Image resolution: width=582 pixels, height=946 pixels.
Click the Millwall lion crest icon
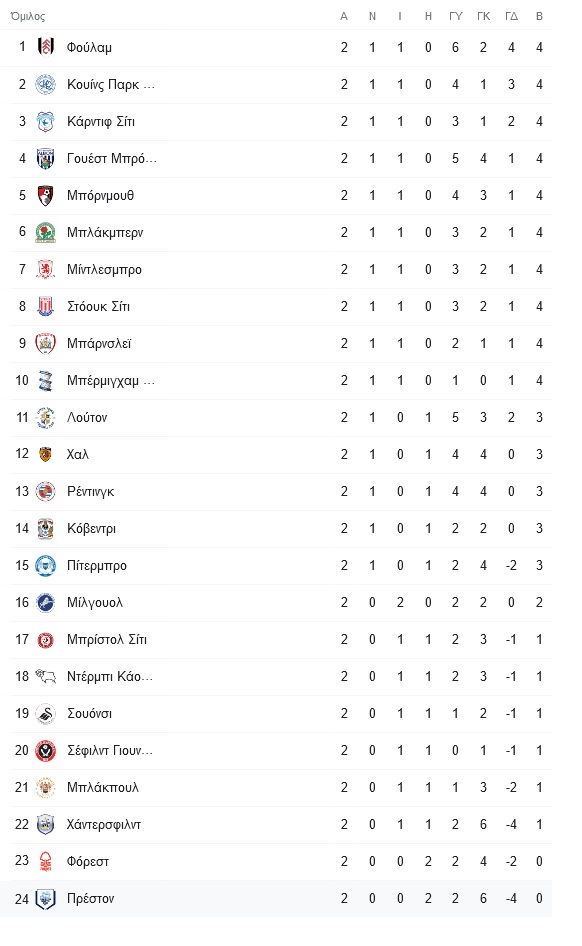45,602
